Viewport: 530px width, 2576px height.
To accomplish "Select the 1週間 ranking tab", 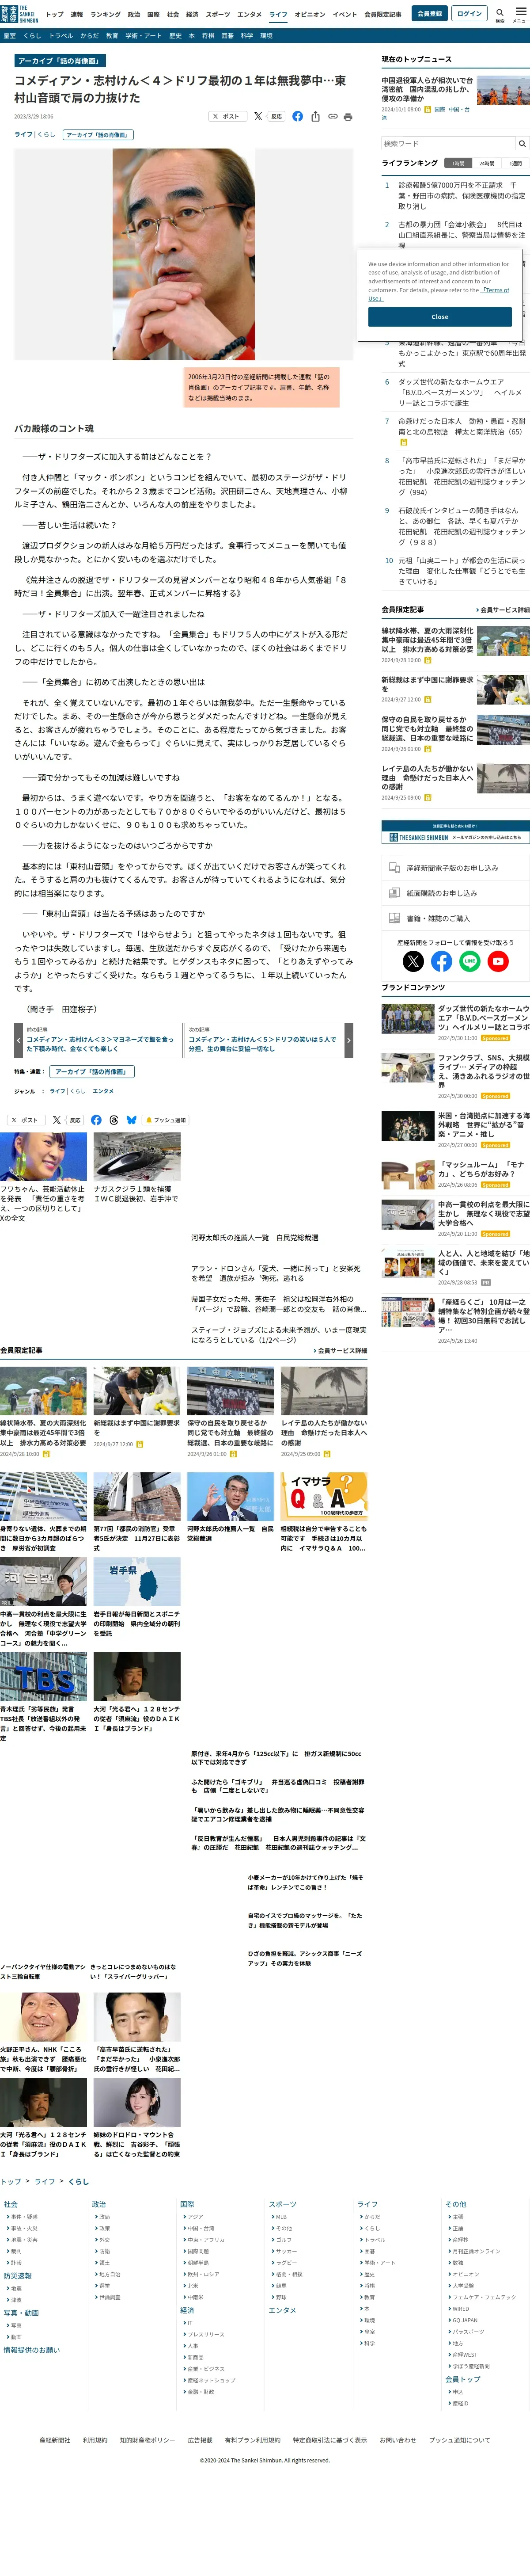I will 515,163.
